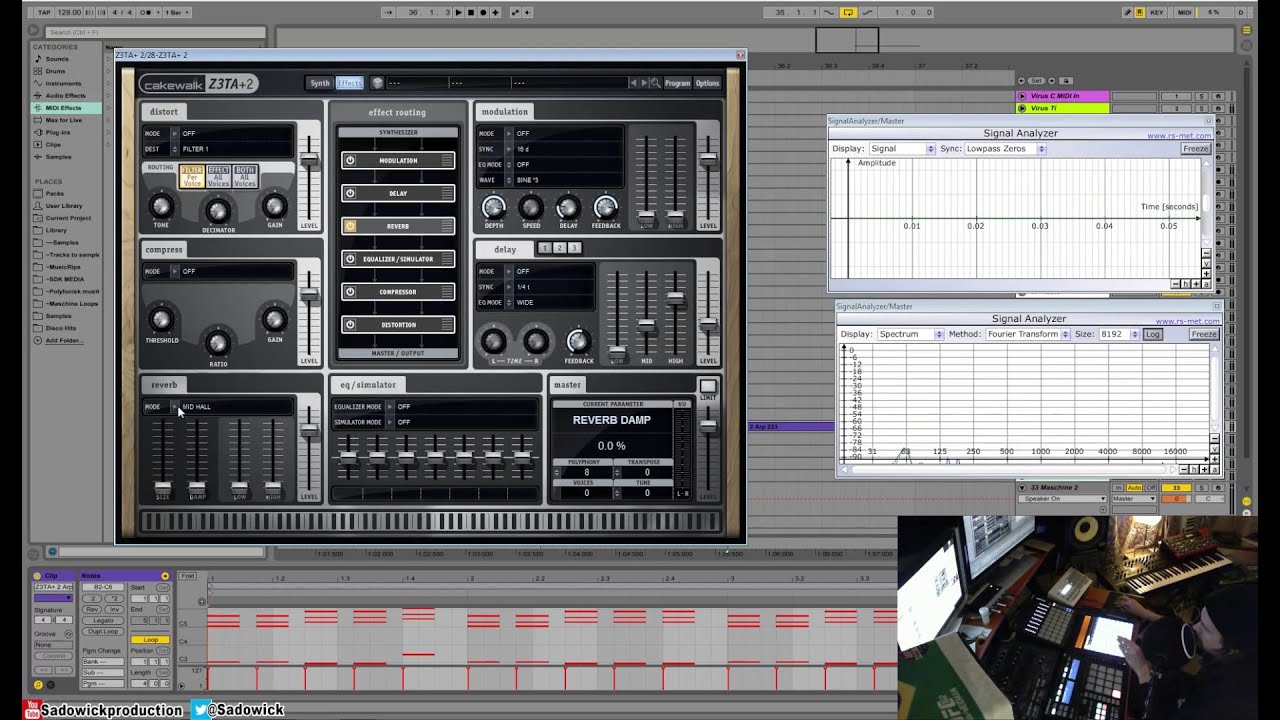Click the compress Threshold knob
The width and height of the screenshot is (1280, 720).
tap(161, 320)
